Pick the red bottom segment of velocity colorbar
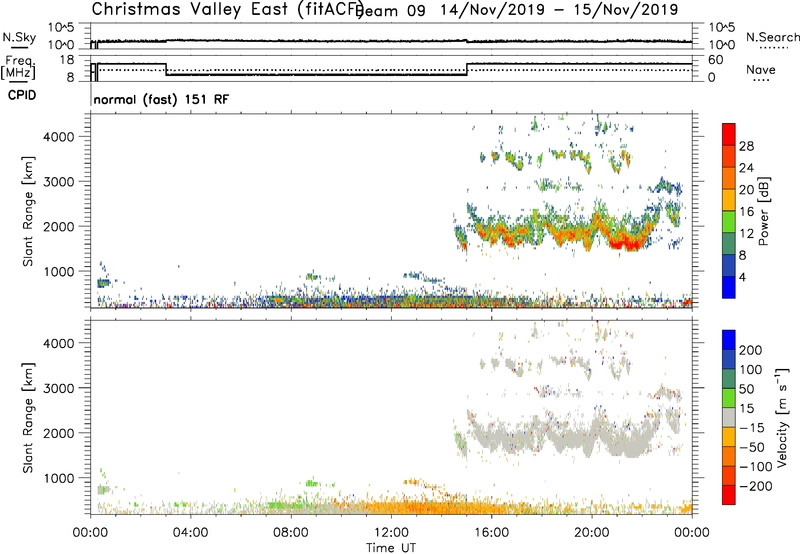 pyautogui.click(x=729, y=495)
